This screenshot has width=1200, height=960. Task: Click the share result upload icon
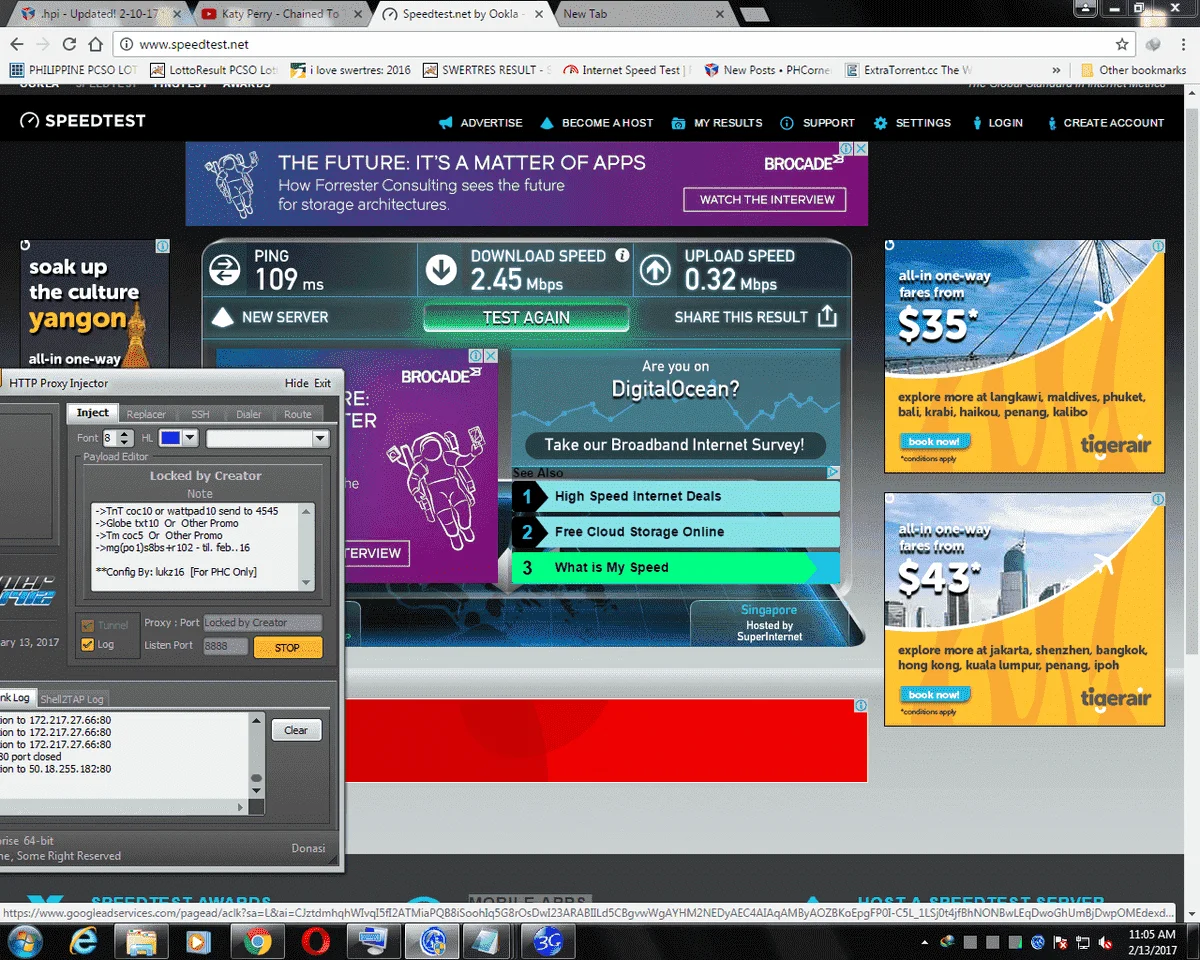[x=826, y=316]
